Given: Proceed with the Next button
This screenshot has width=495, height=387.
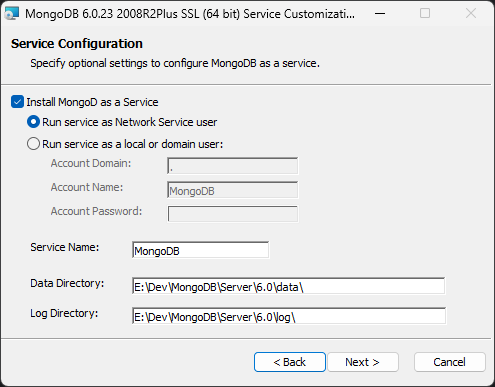Looking at the screenshot, I should (x=363, y=362).
